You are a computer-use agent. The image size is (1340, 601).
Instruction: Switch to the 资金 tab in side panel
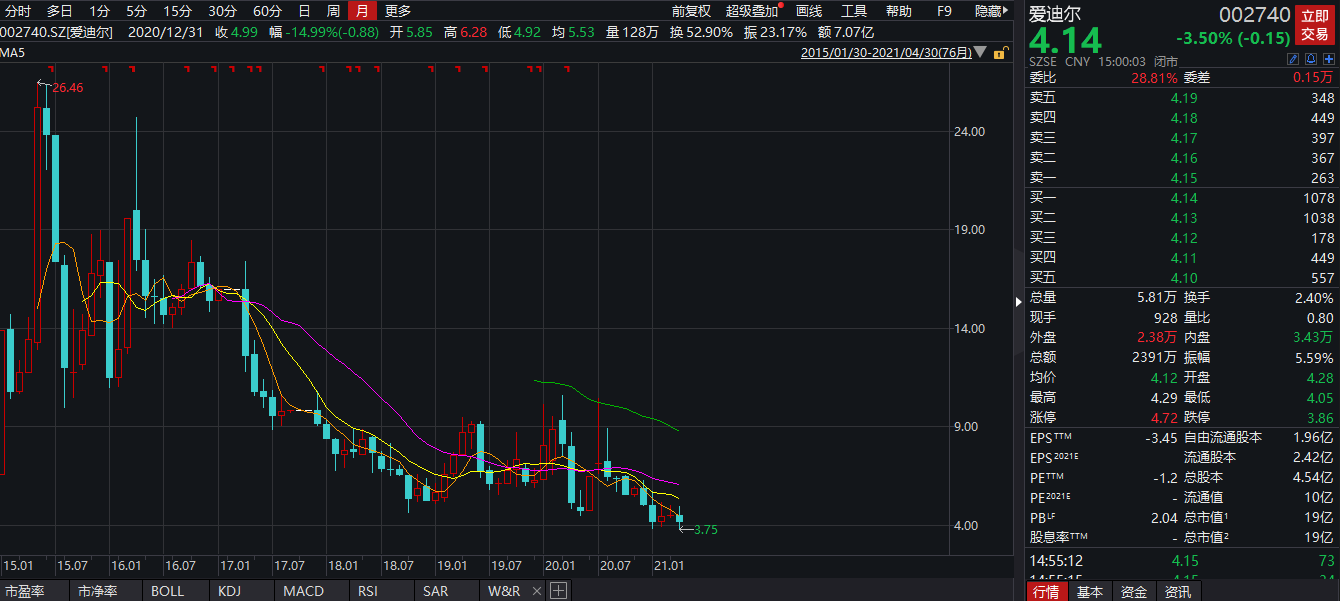point(1133,591)
